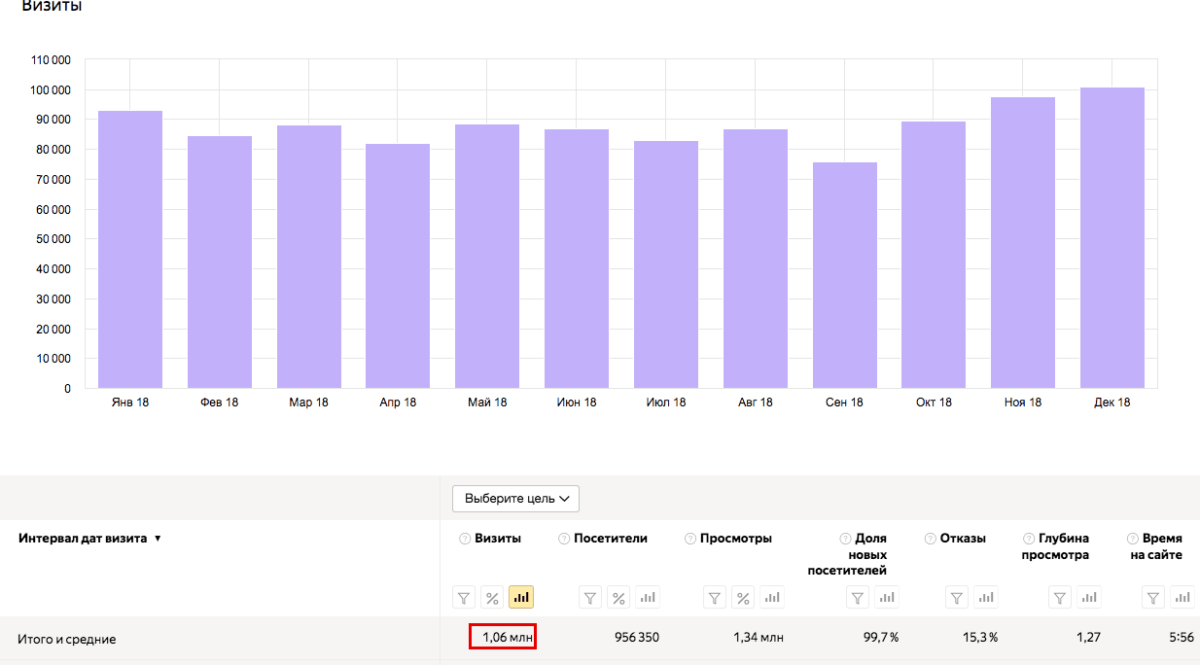Toggle percent view for Визиты column
The height and width of the screenshot is (665, 1200).
(x=492, y=598)
